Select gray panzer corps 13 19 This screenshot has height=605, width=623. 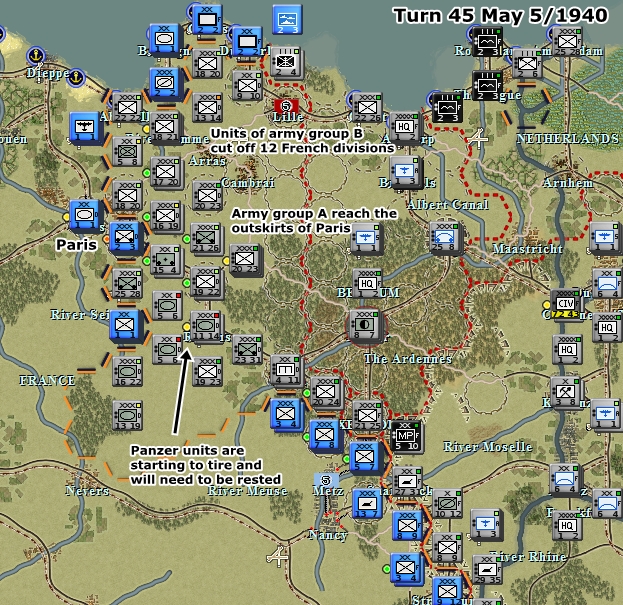point(127,416)
